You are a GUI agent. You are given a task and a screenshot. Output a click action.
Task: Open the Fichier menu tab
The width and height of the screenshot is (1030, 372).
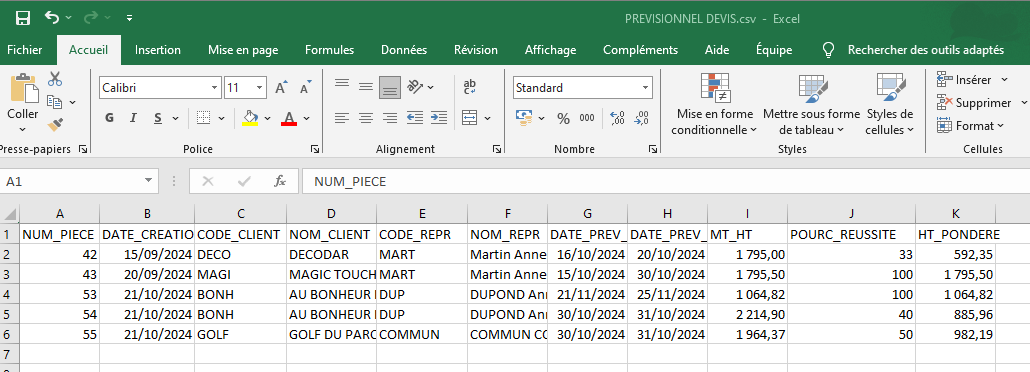[x=24, y=50]
